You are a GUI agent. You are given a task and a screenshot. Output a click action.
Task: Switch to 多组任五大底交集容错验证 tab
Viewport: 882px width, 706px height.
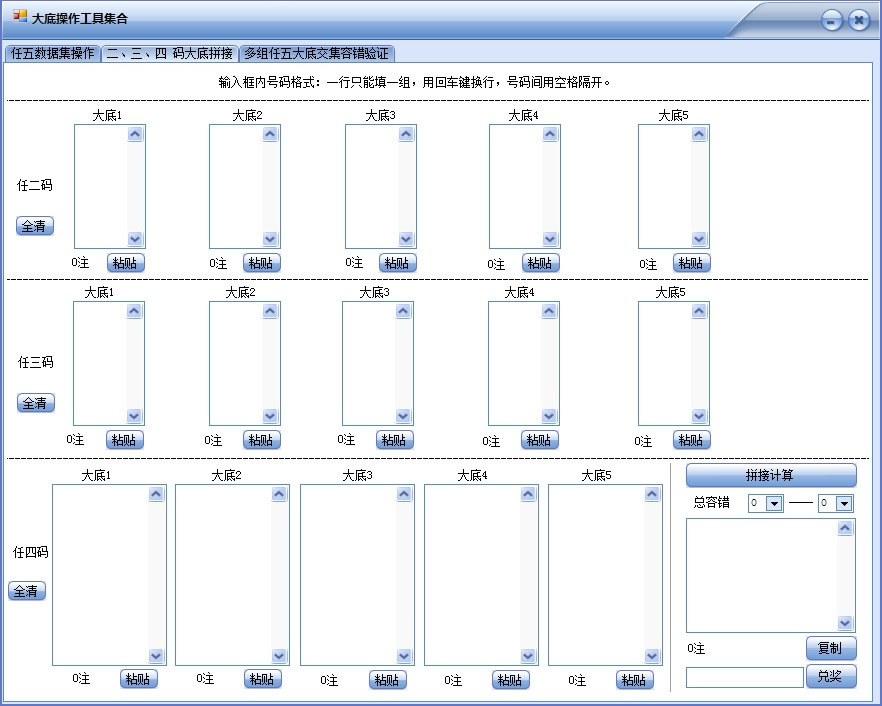316,53
